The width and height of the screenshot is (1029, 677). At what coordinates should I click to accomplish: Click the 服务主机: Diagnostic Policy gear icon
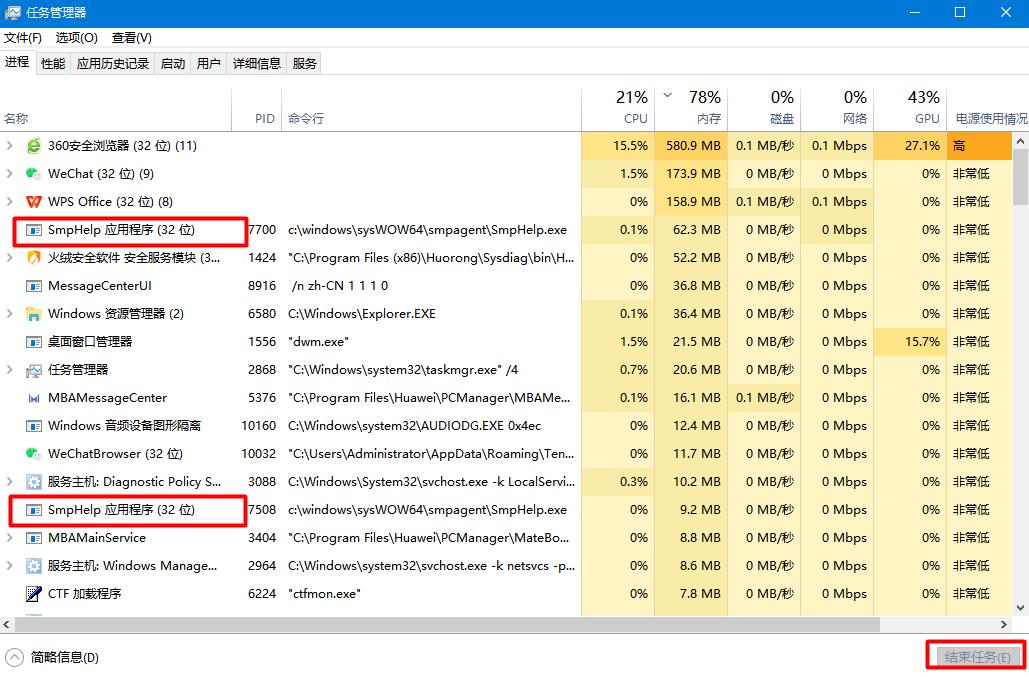tap(33, 482)
